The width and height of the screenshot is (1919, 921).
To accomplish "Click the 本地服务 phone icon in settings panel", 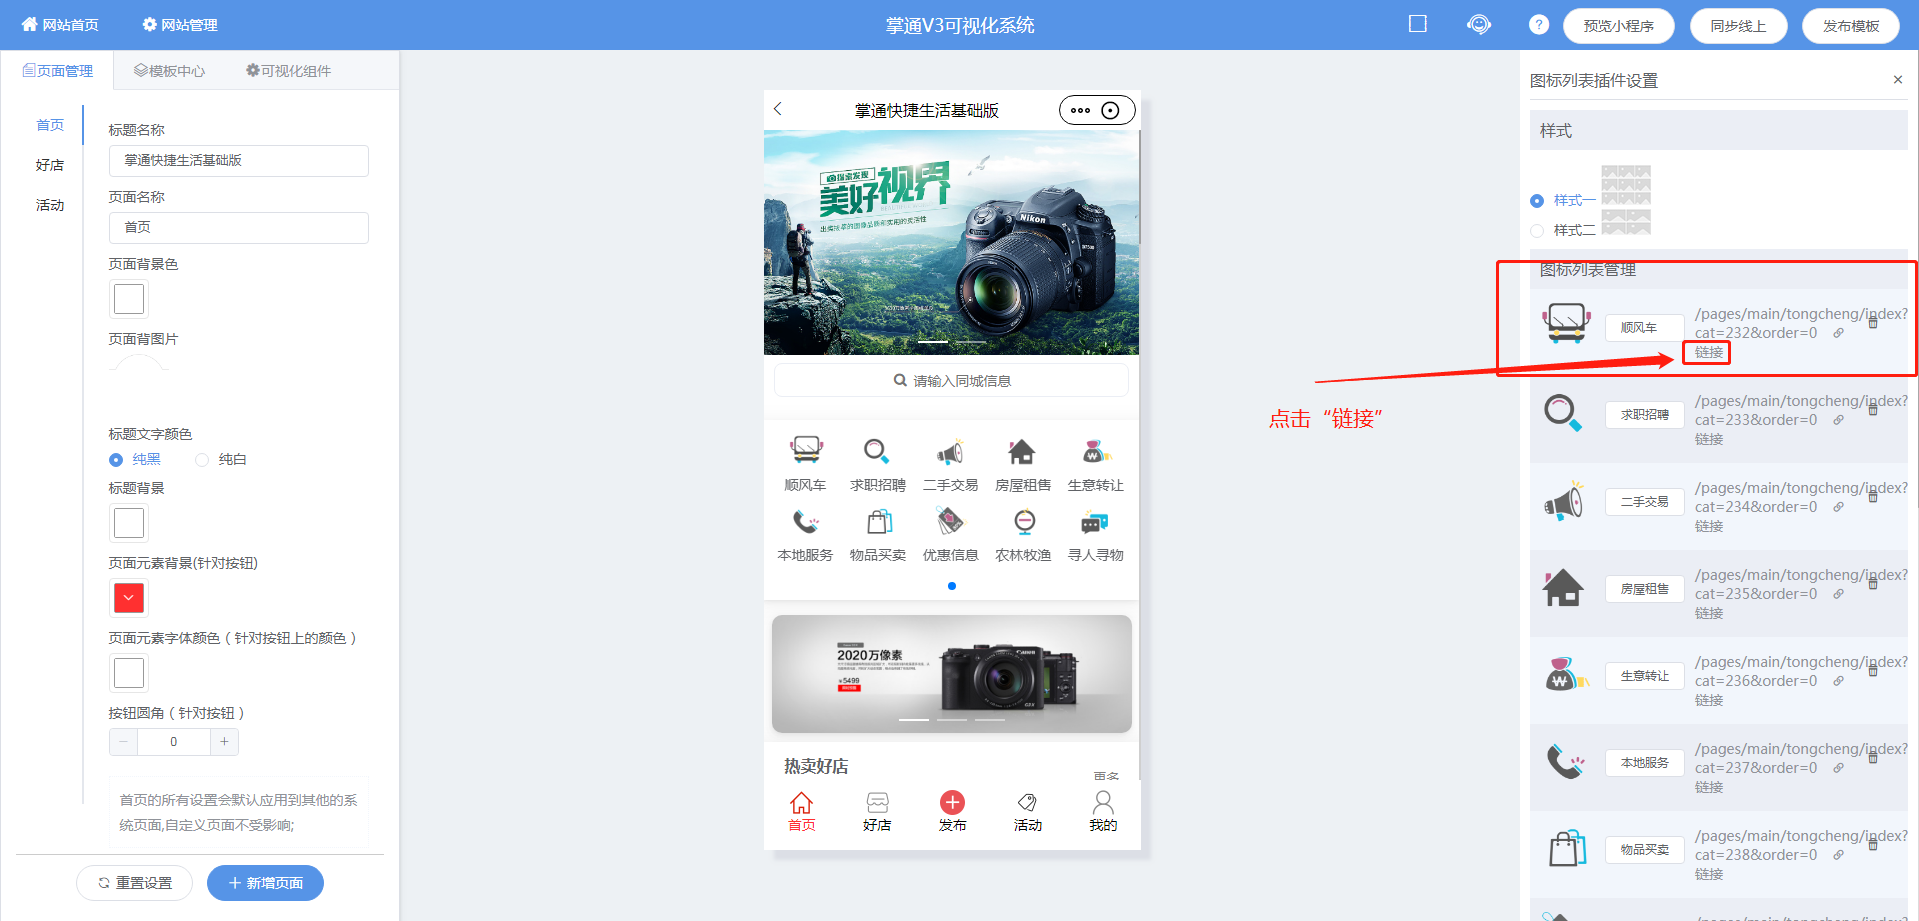I will 1565,762.
